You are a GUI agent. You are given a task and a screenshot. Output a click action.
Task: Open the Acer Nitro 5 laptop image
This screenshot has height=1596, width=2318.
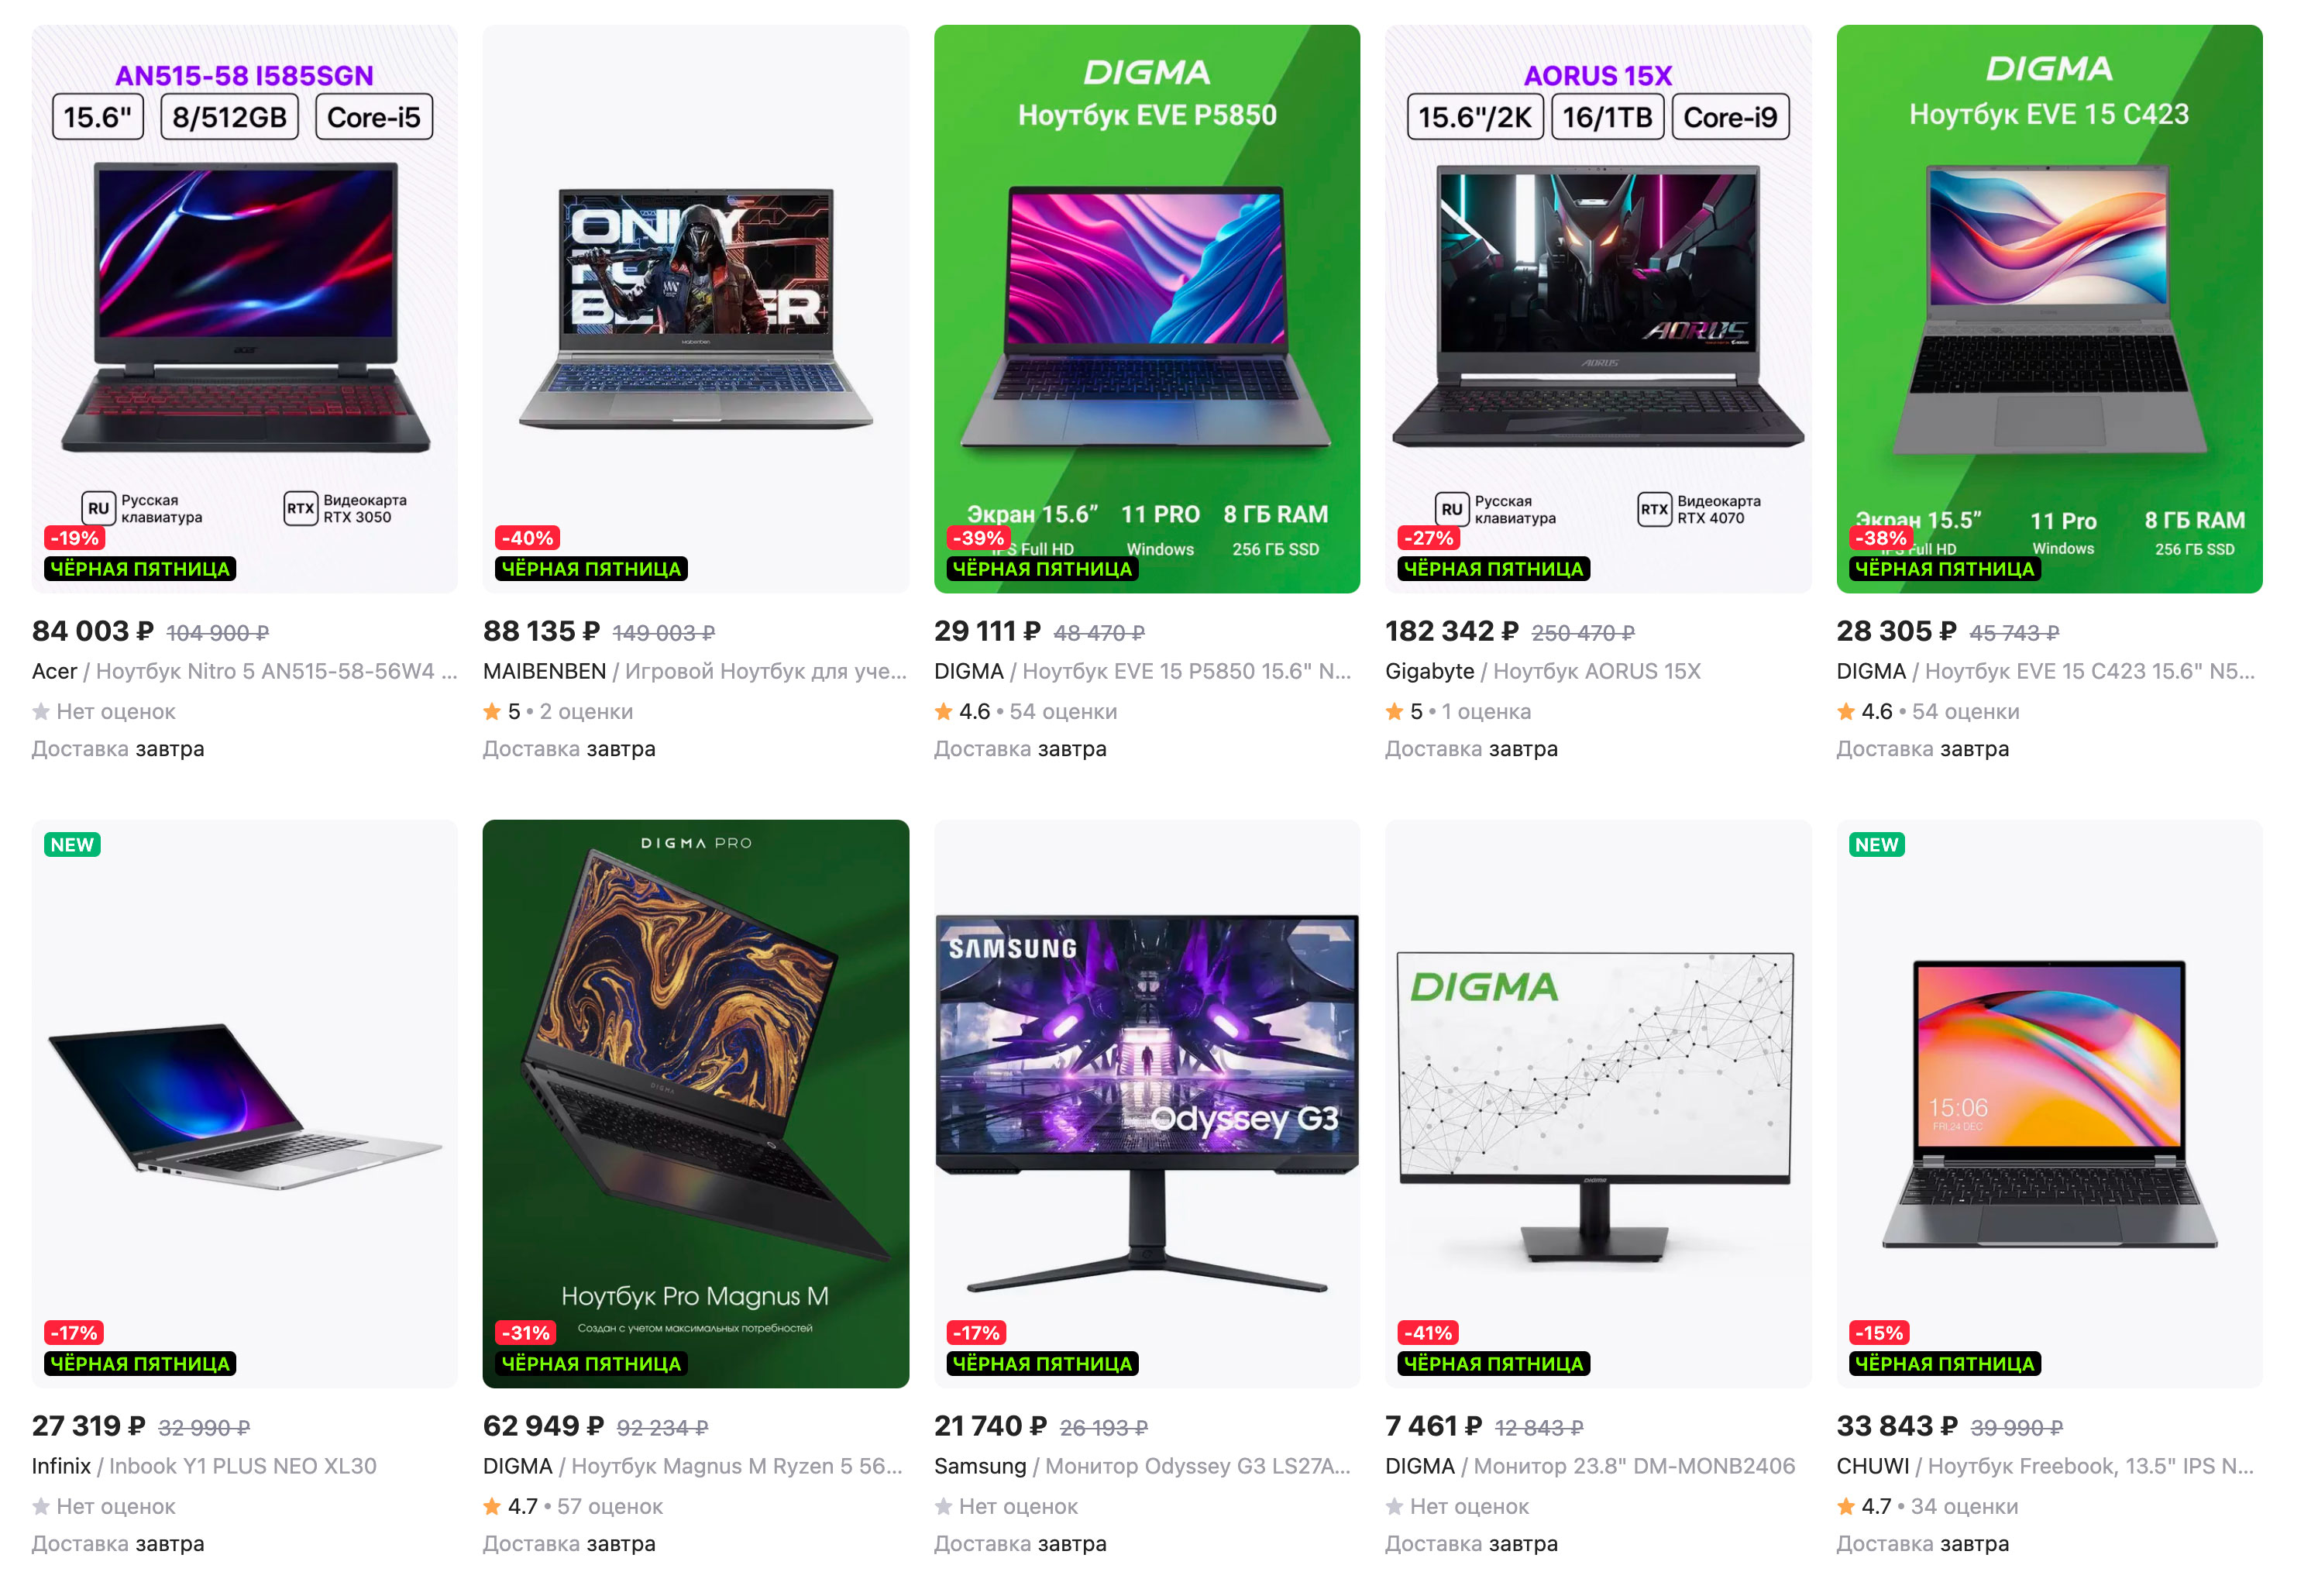click(244, 308)
